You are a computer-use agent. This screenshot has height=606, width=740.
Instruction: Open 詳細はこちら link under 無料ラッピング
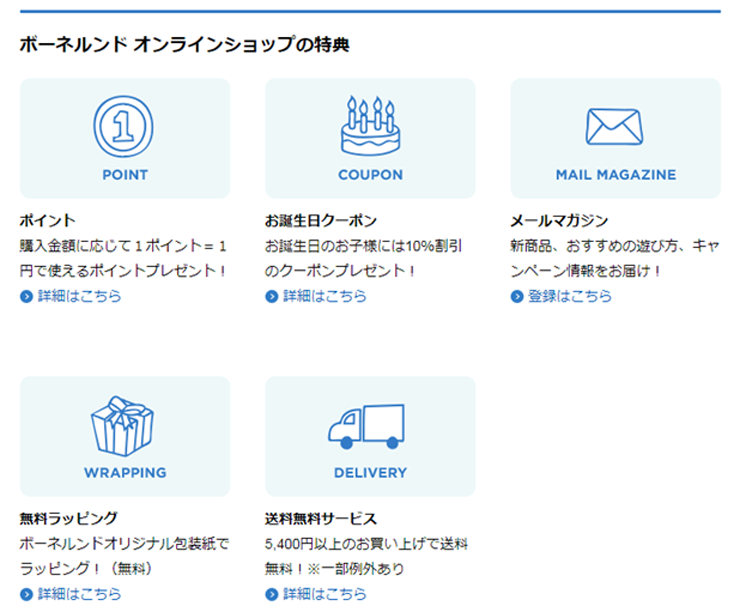click(80, 595)
